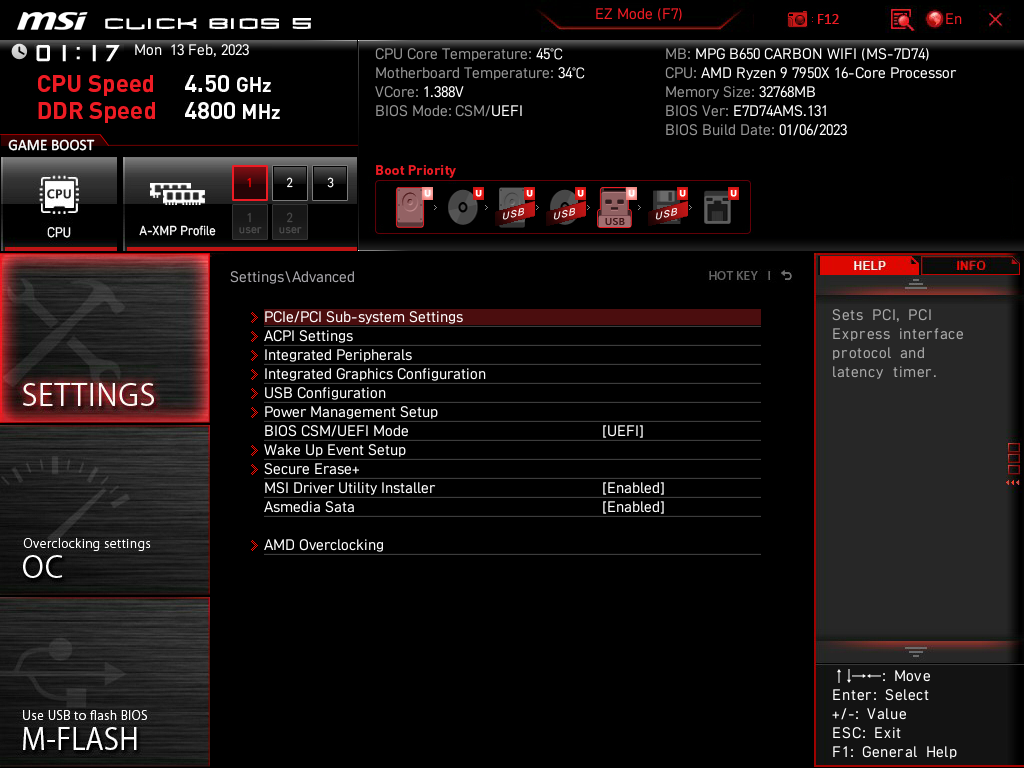Change Asmedia Sata [Enabled] value
Screen dimensions: 1024x768
coord(633,507)
